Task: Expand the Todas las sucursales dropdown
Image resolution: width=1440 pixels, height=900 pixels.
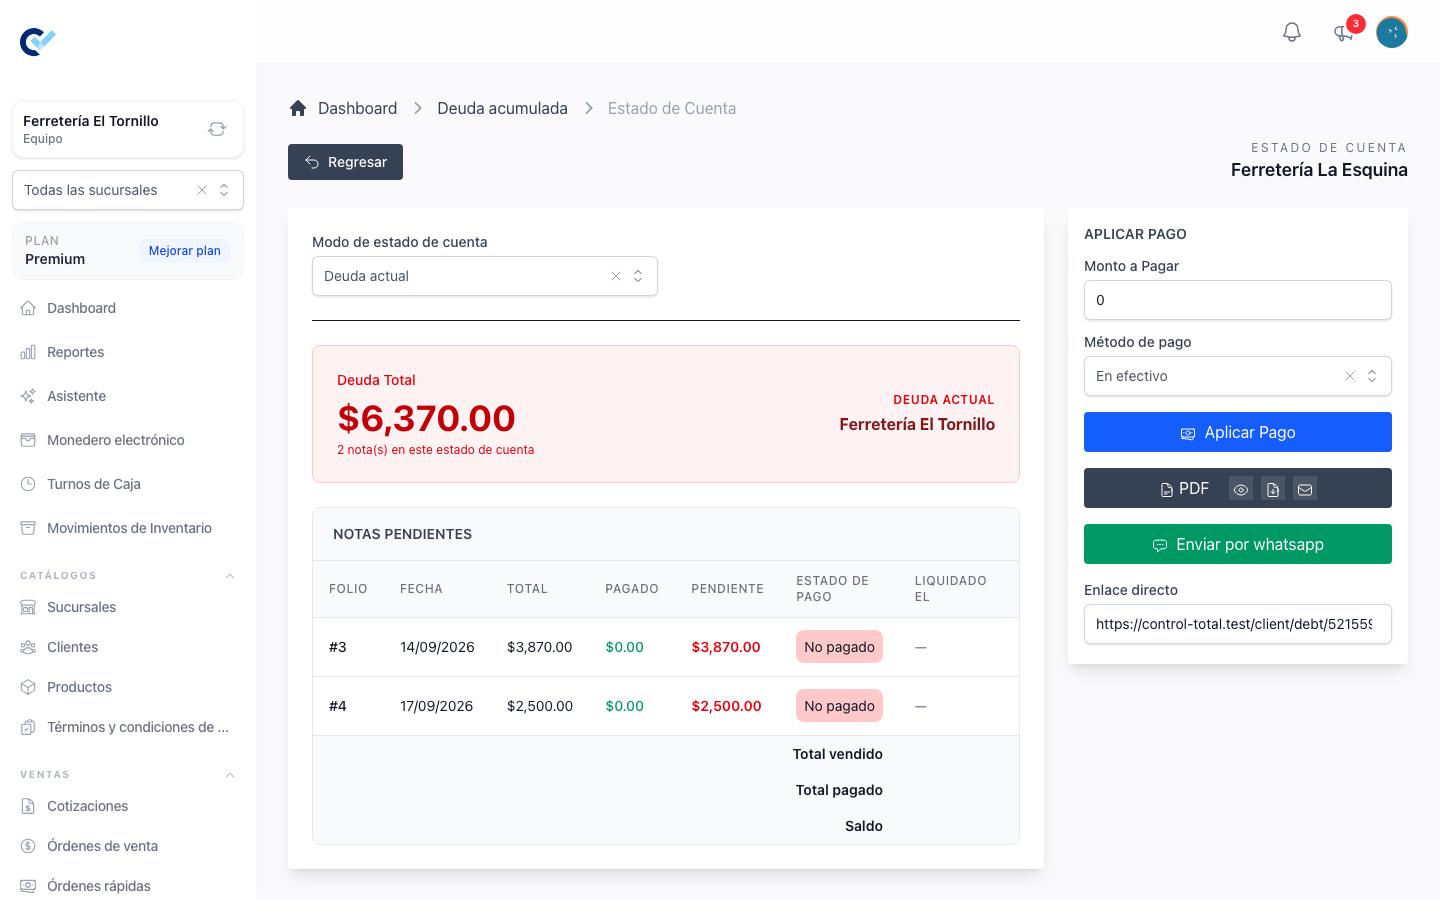Action: pyautogui.click(x=224, y=190)
